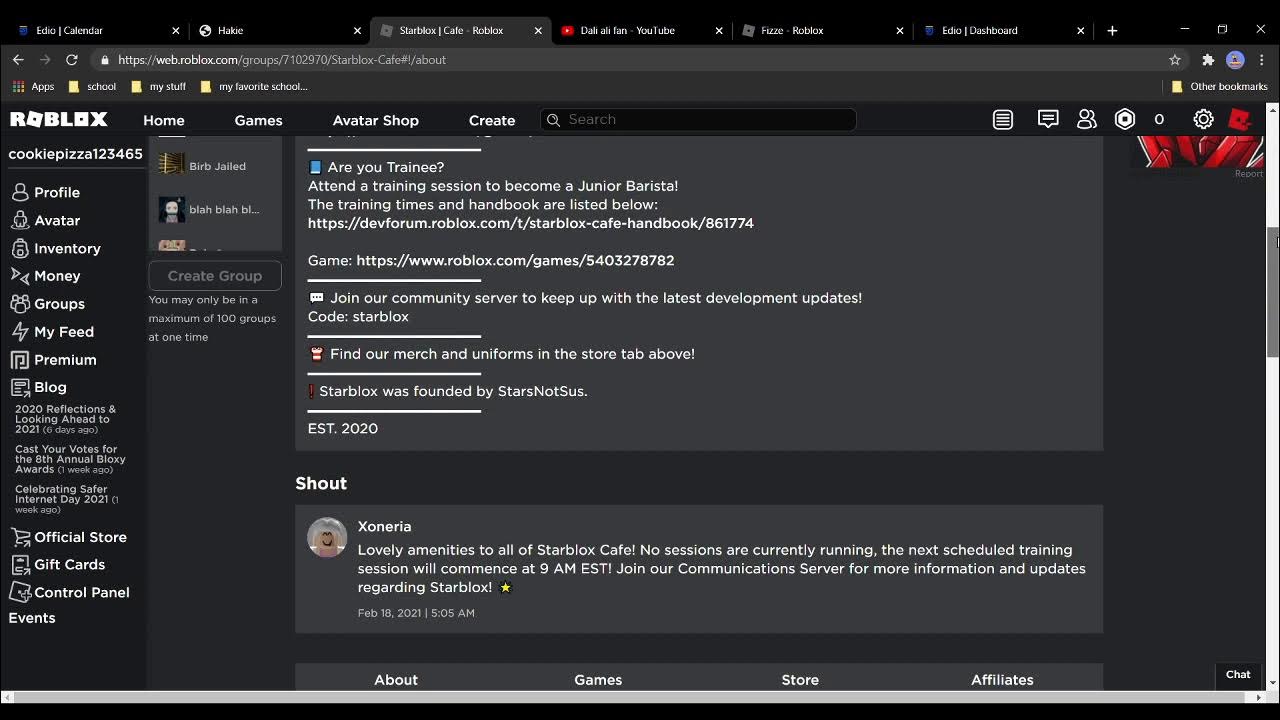The image size is (1280, 720).
Task: Go to Home in the Roblox navbar
Action: (164, 120)
